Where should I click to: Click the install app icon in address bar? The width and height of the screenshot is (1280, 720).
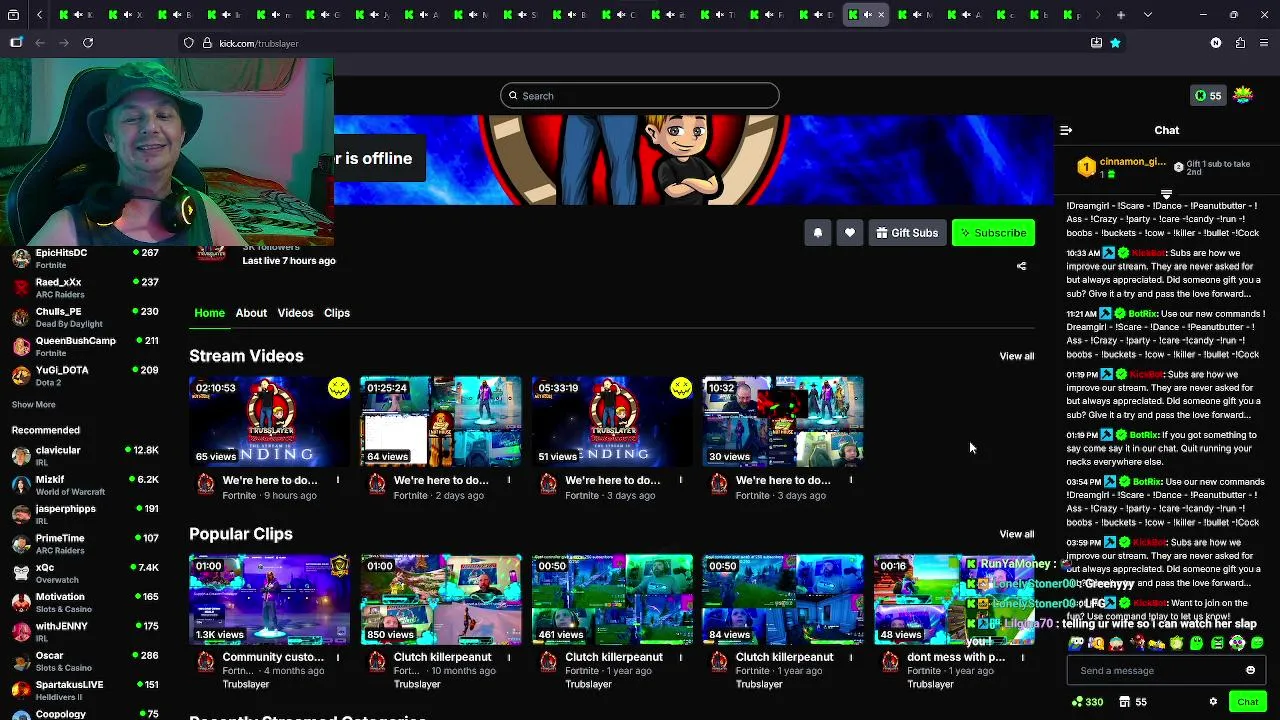click(1096, 43)
